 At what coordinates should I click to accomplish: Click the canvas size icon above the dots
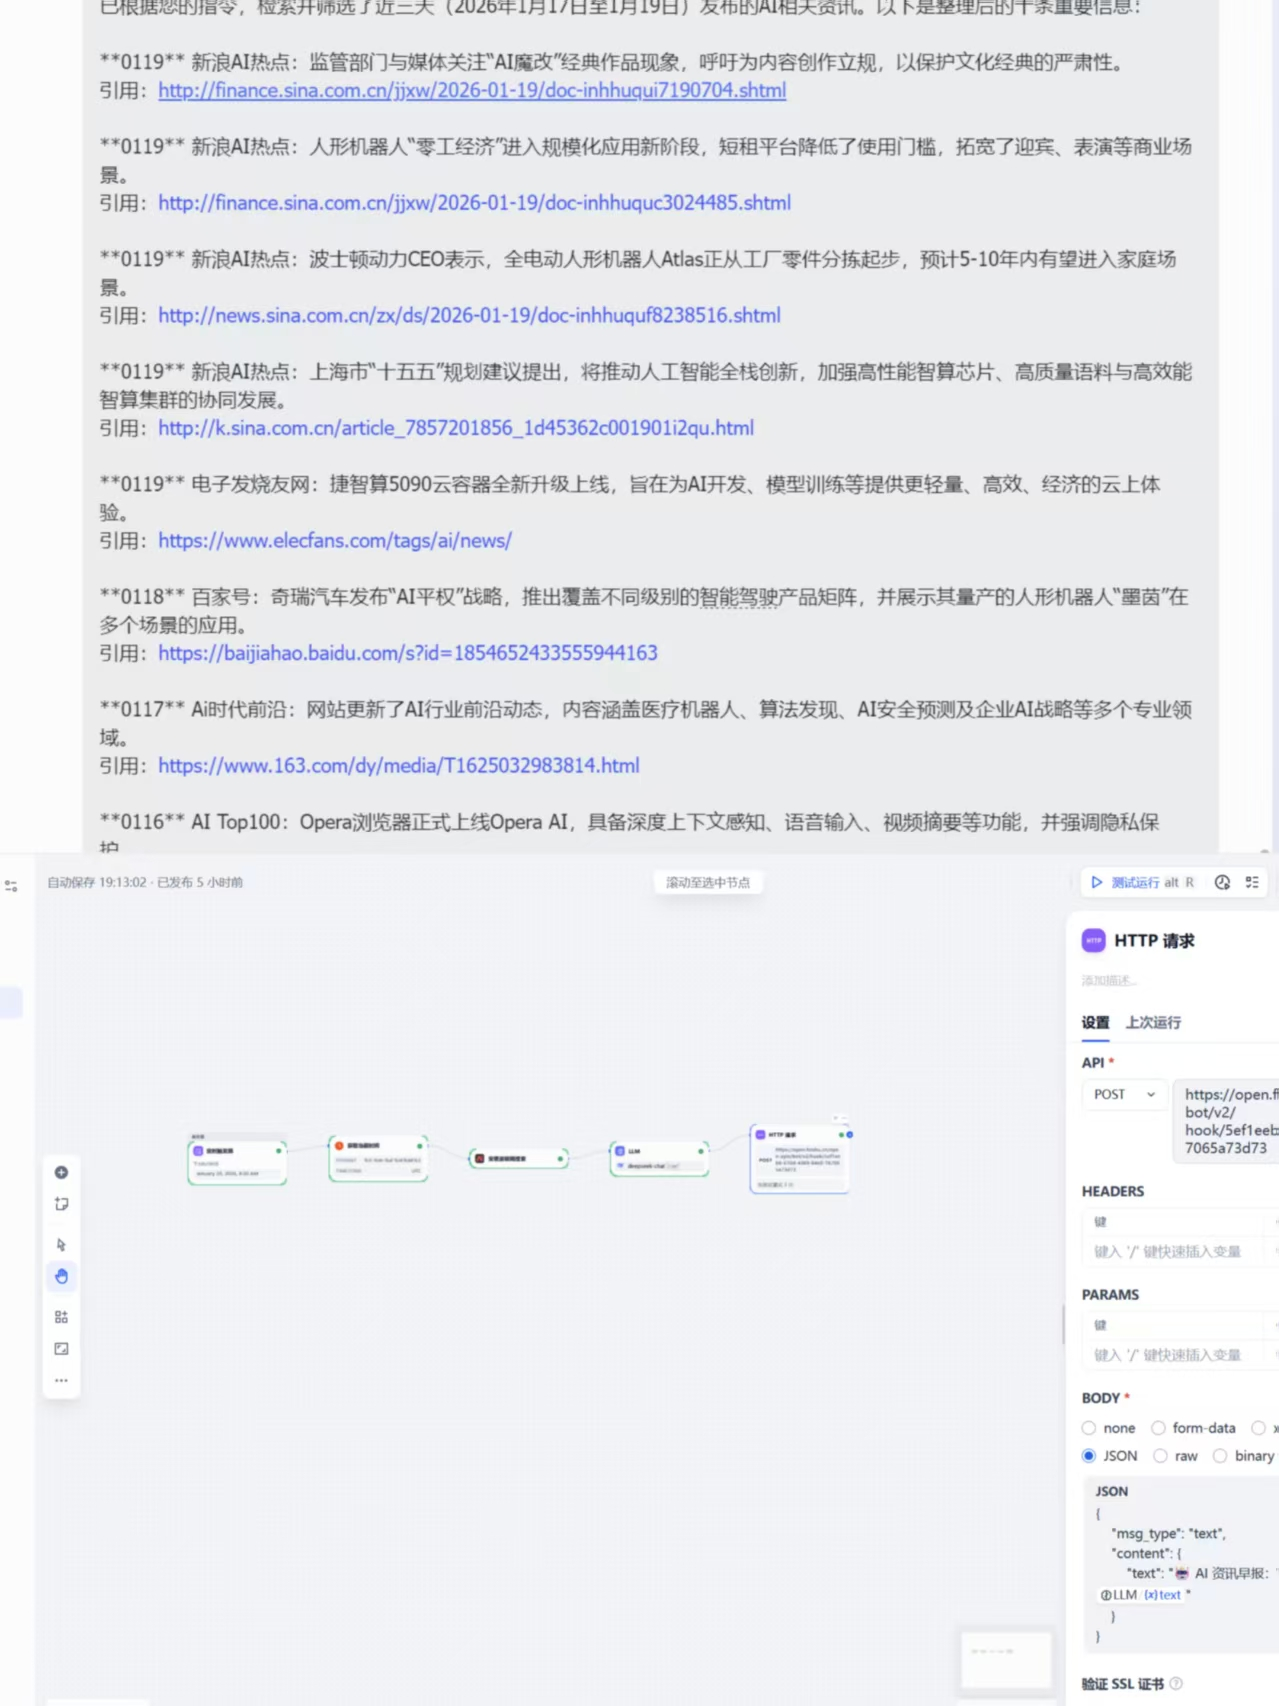(61, 1349)
